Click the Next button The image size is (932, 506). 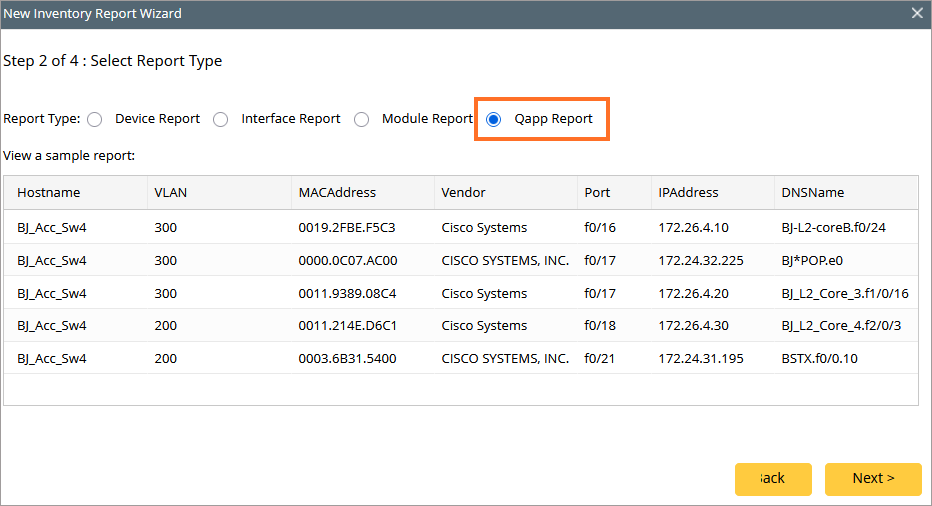point(872,478)
